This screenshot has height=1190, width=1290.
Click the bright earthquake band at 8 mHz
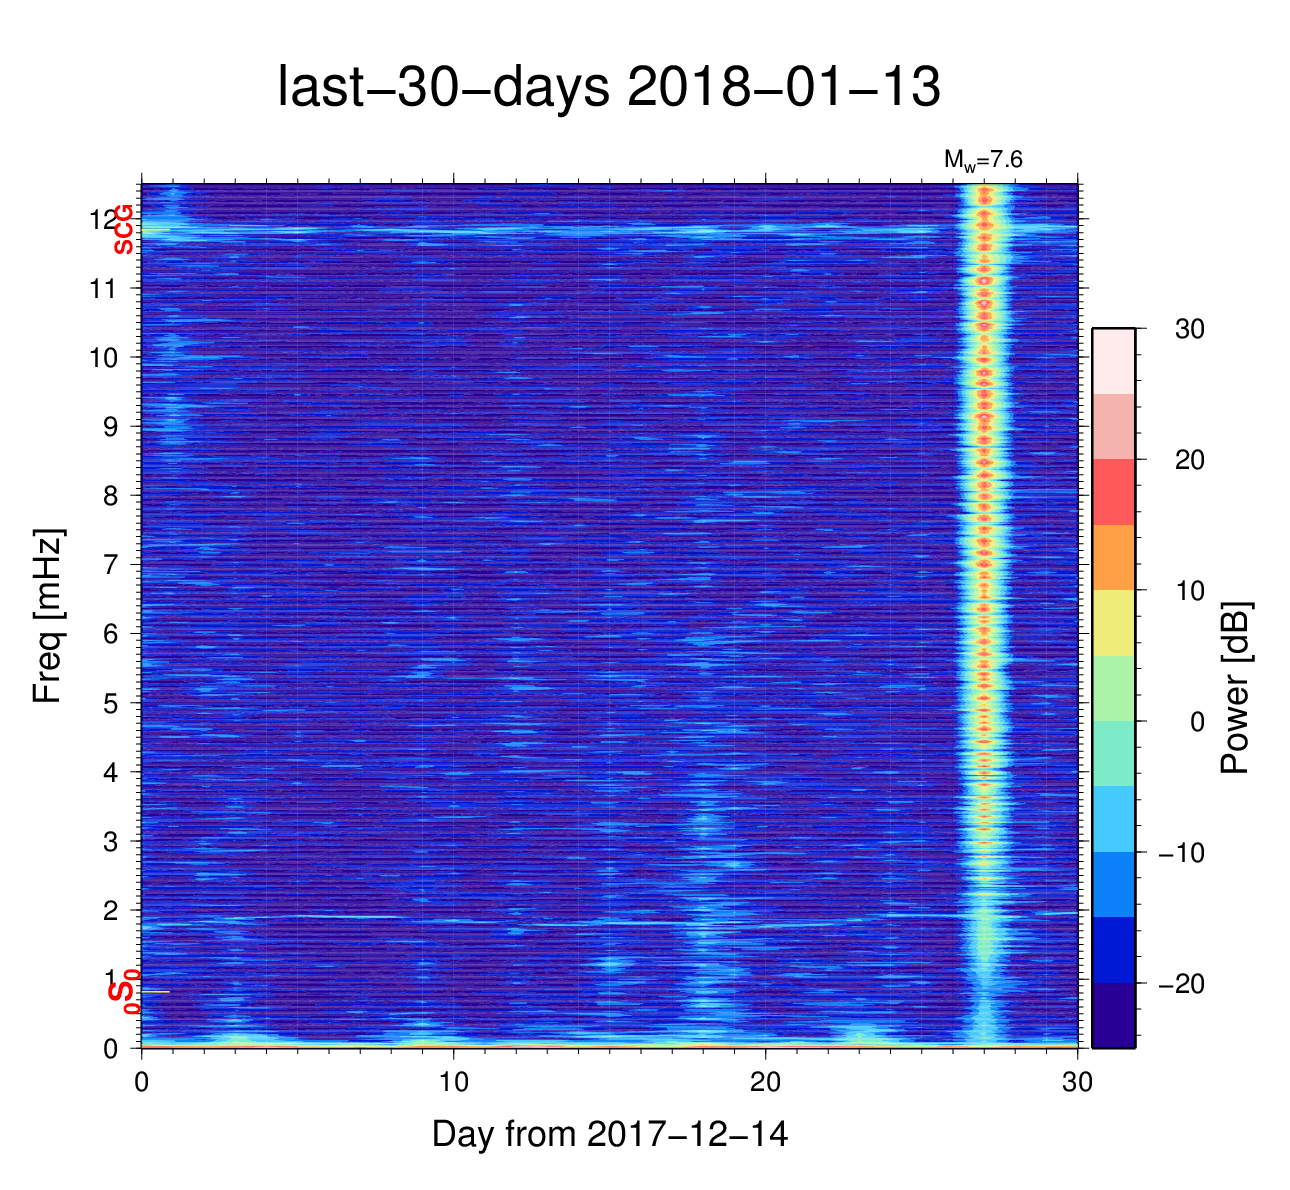coord(985,495)
